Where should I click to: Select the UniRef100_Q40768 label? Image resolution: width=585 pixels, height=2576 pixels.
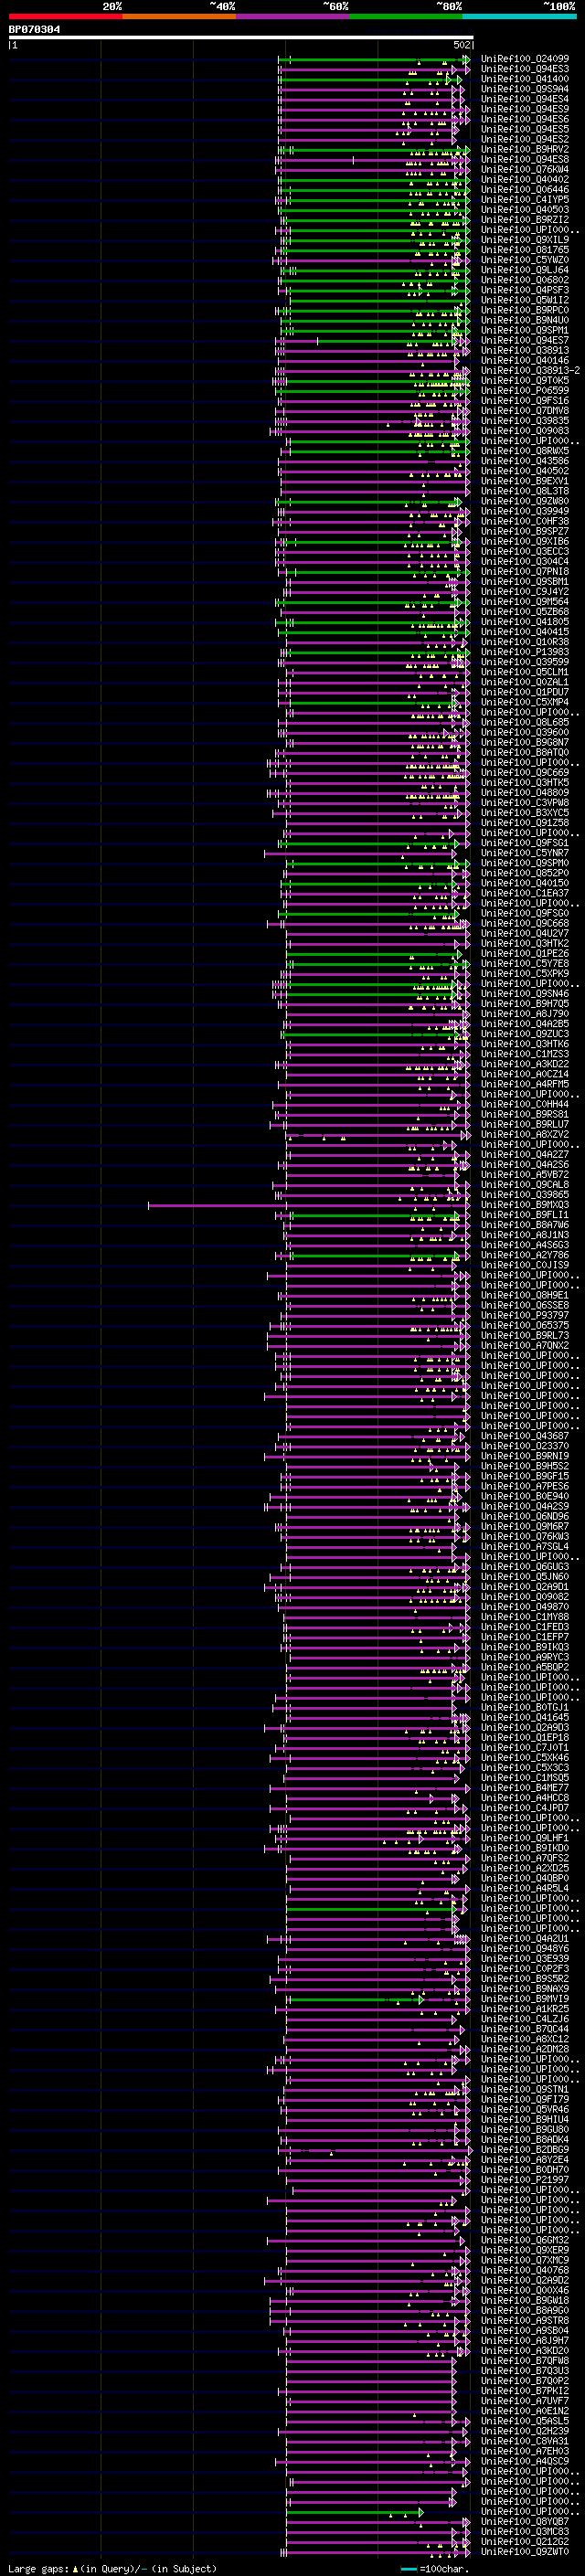pos(525,2270)
